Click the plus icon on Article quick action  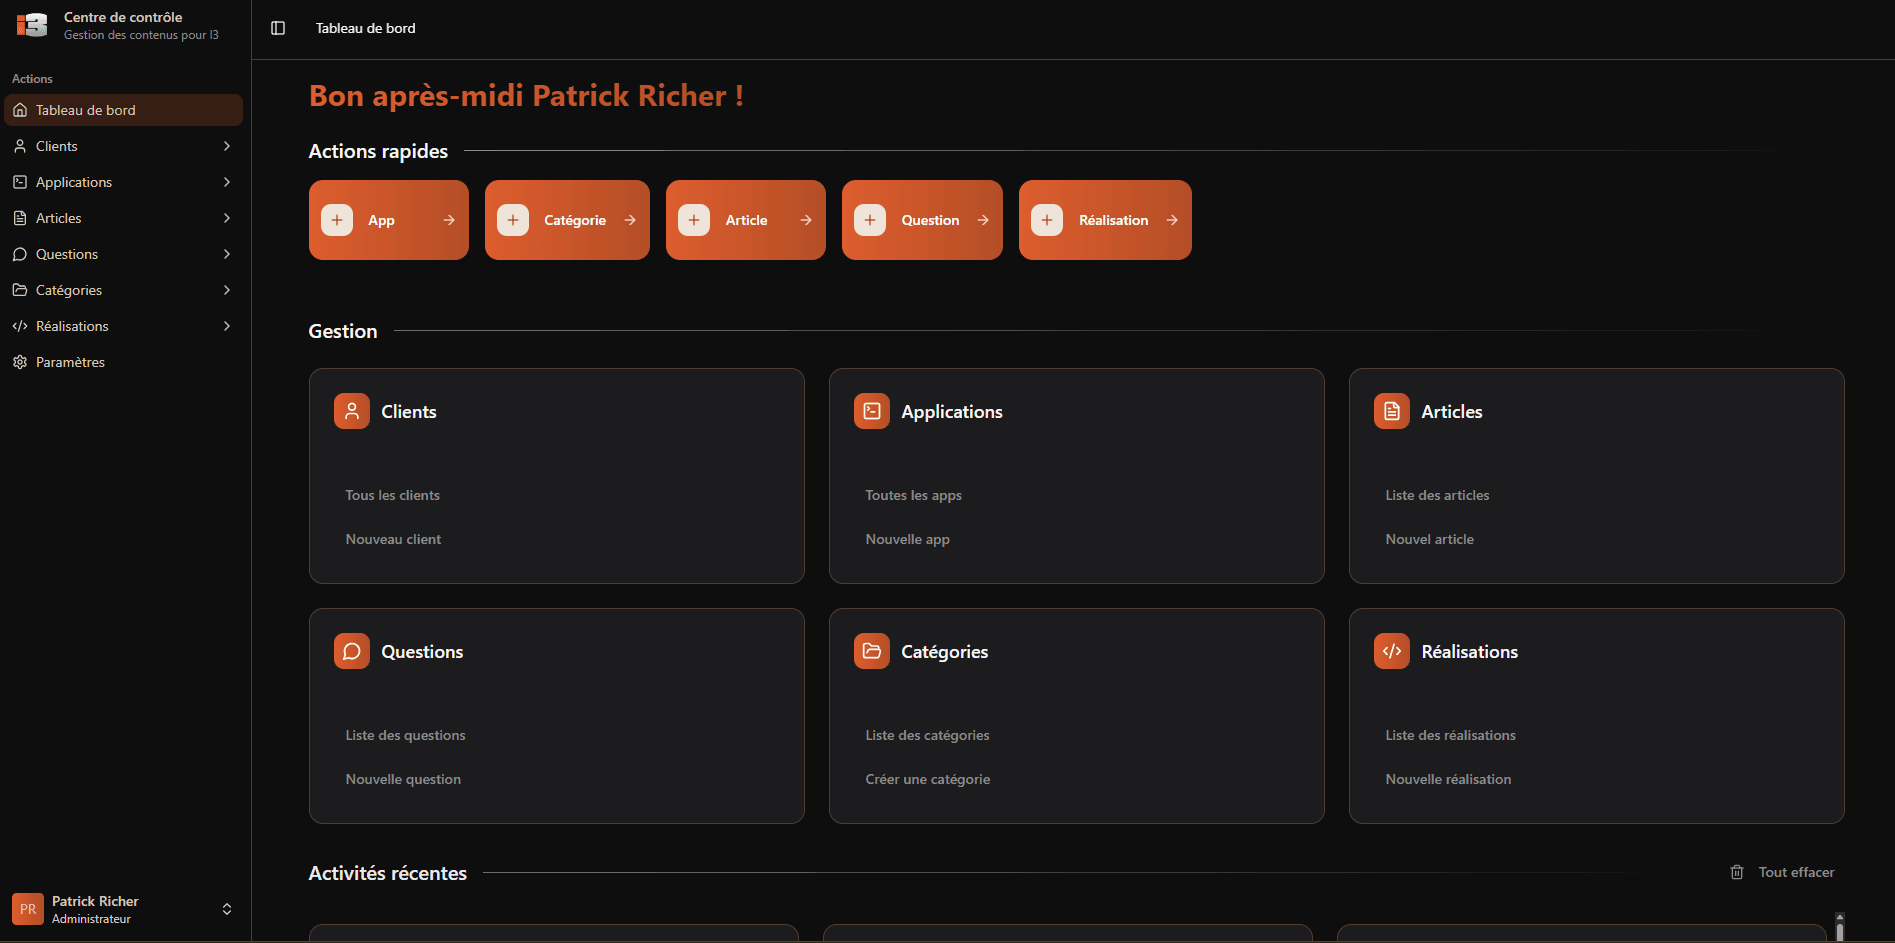(x=694, y=220)
